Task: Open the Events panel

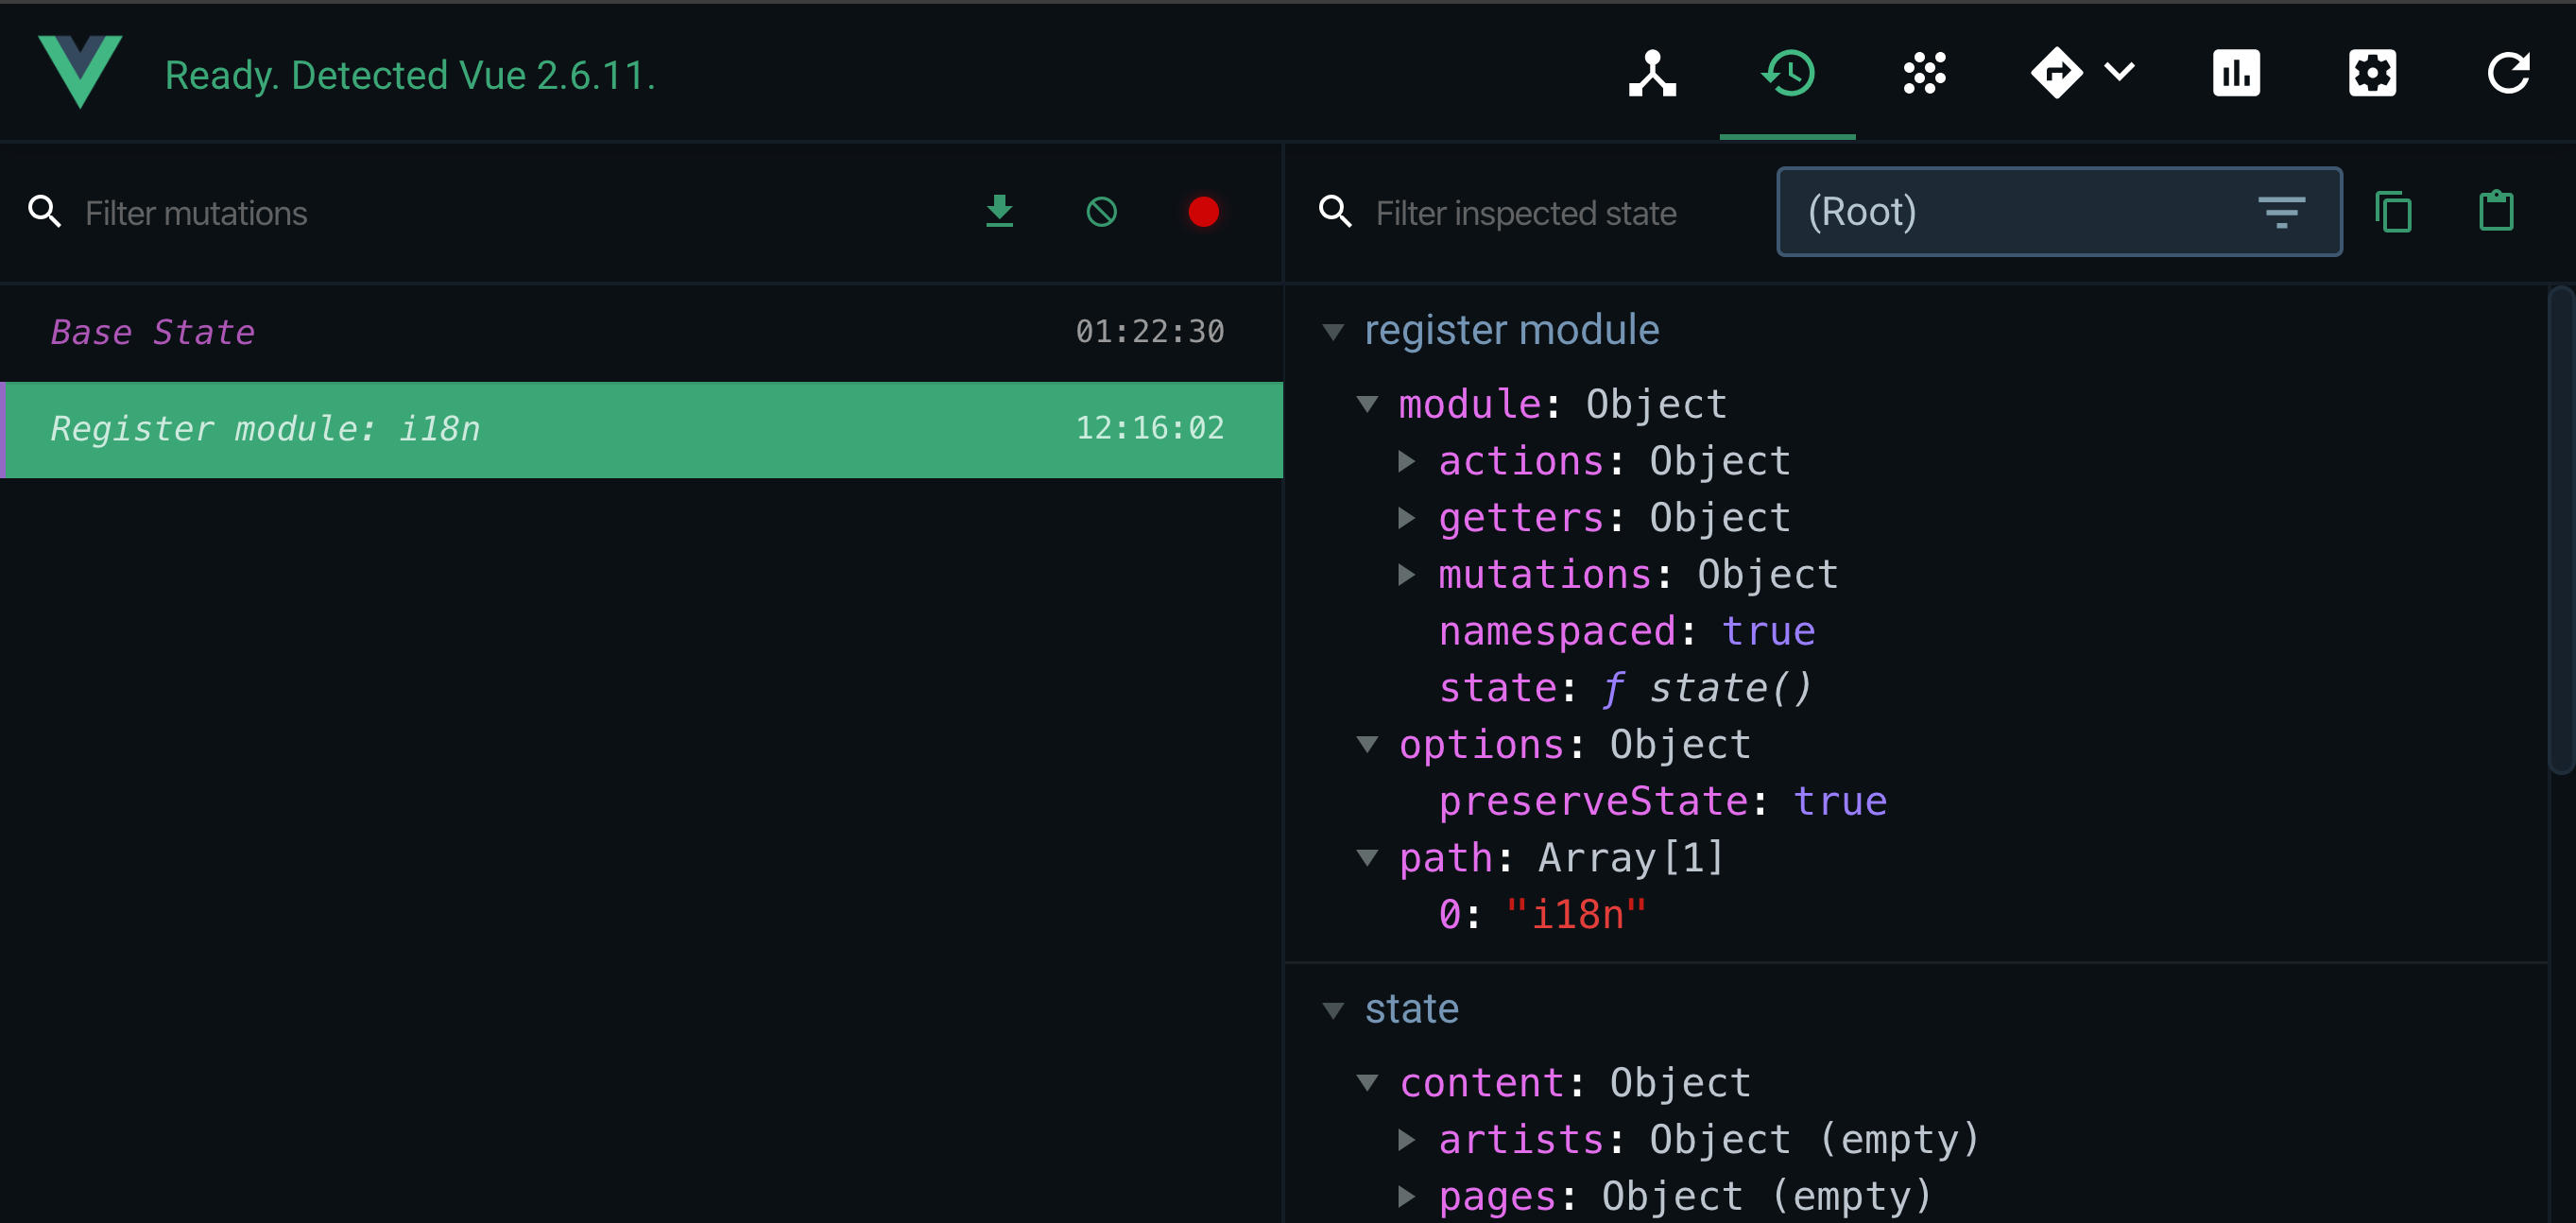Action: (x=1922, y=72)
